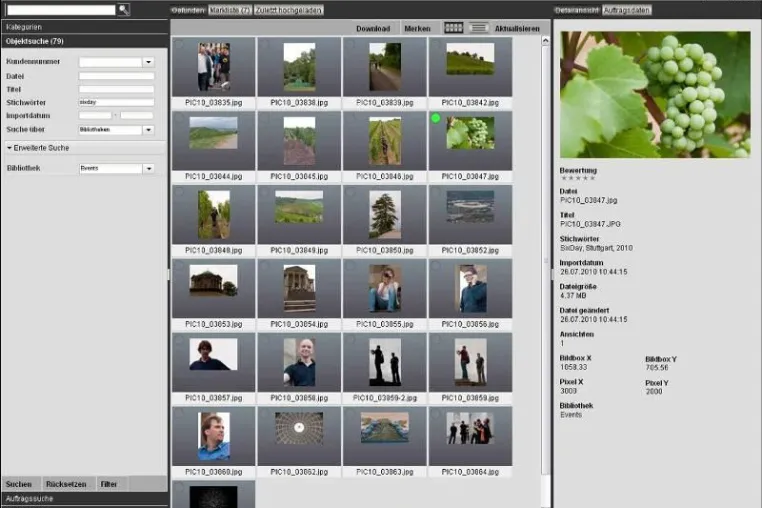Focus the top search text field
Screen dimensions: 762x508
(61, 9)
